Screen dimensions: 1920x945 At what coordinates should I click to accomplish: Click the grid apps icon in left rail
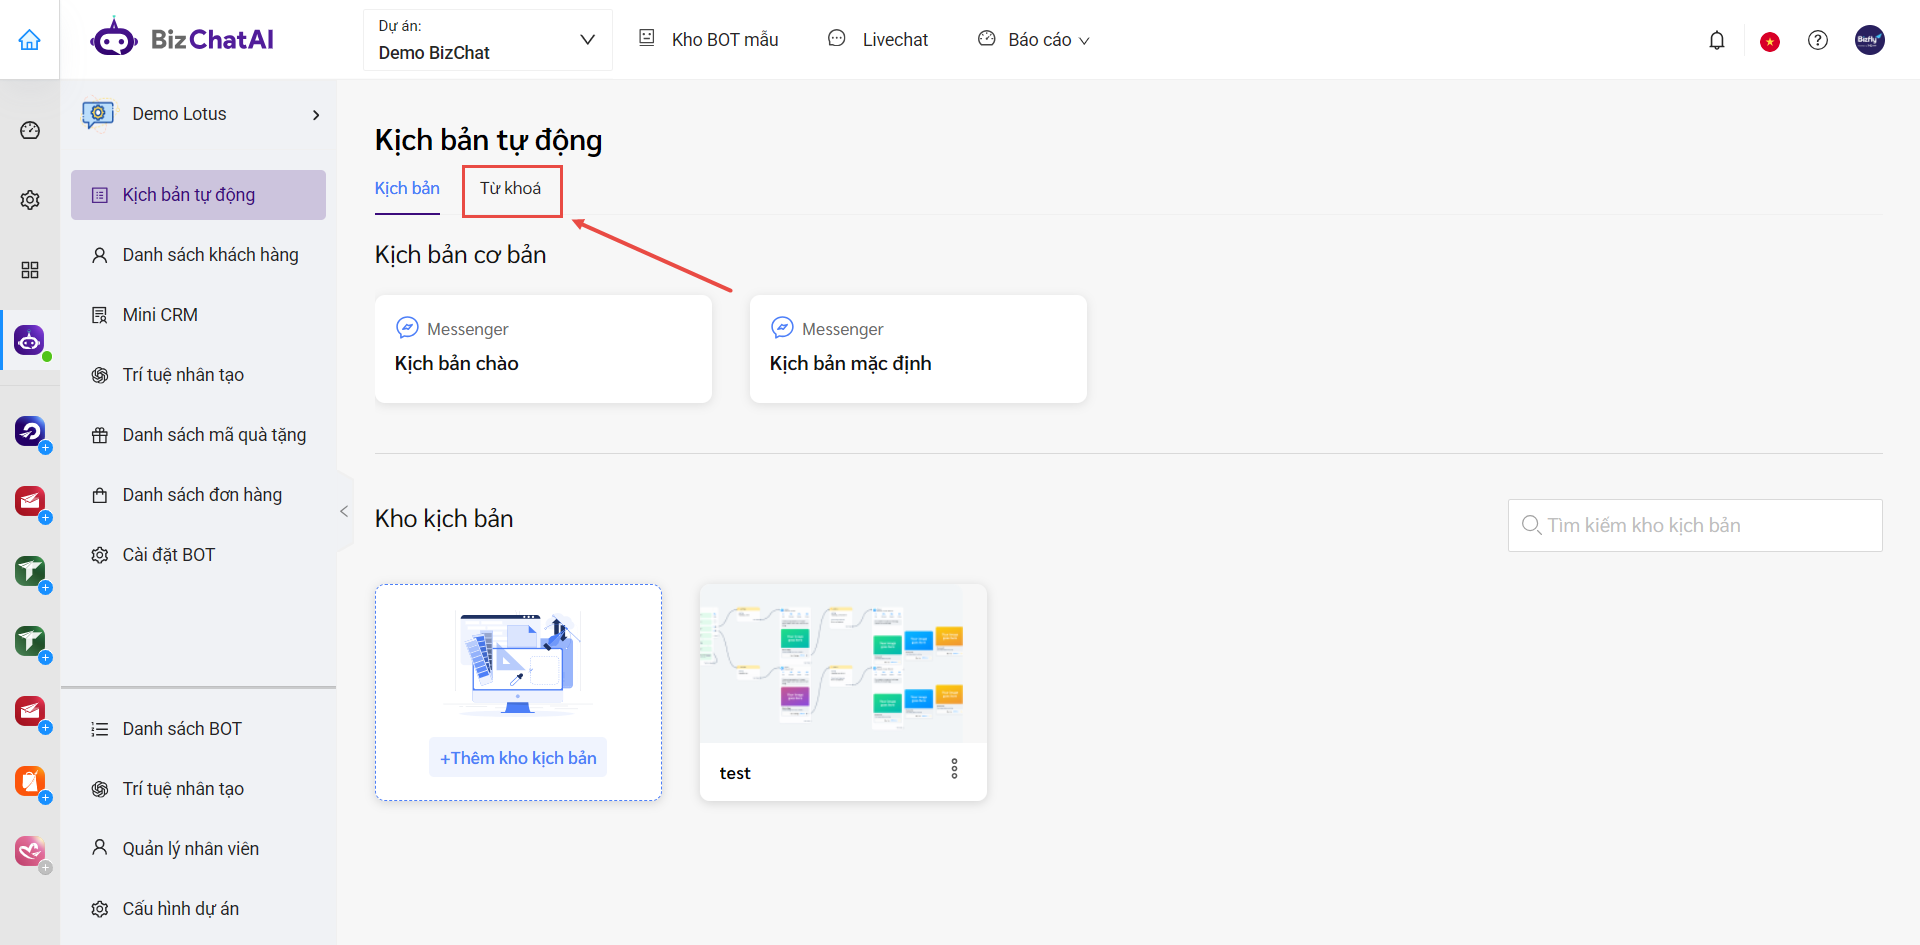(x=30, y=270)
